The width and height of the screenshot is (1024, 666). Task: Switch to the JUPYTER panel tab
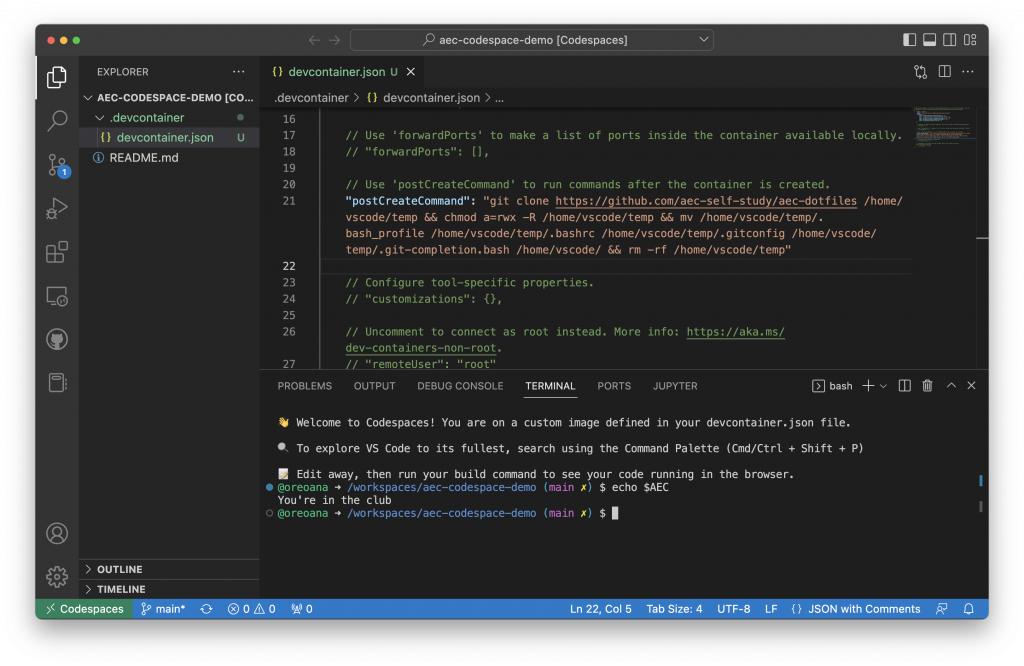pos(675,386)
